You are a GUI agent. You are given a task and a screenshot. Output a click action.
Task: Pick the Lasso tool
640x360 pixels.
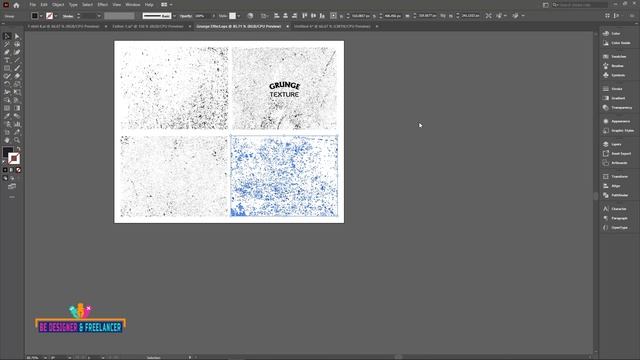point(17,44)
